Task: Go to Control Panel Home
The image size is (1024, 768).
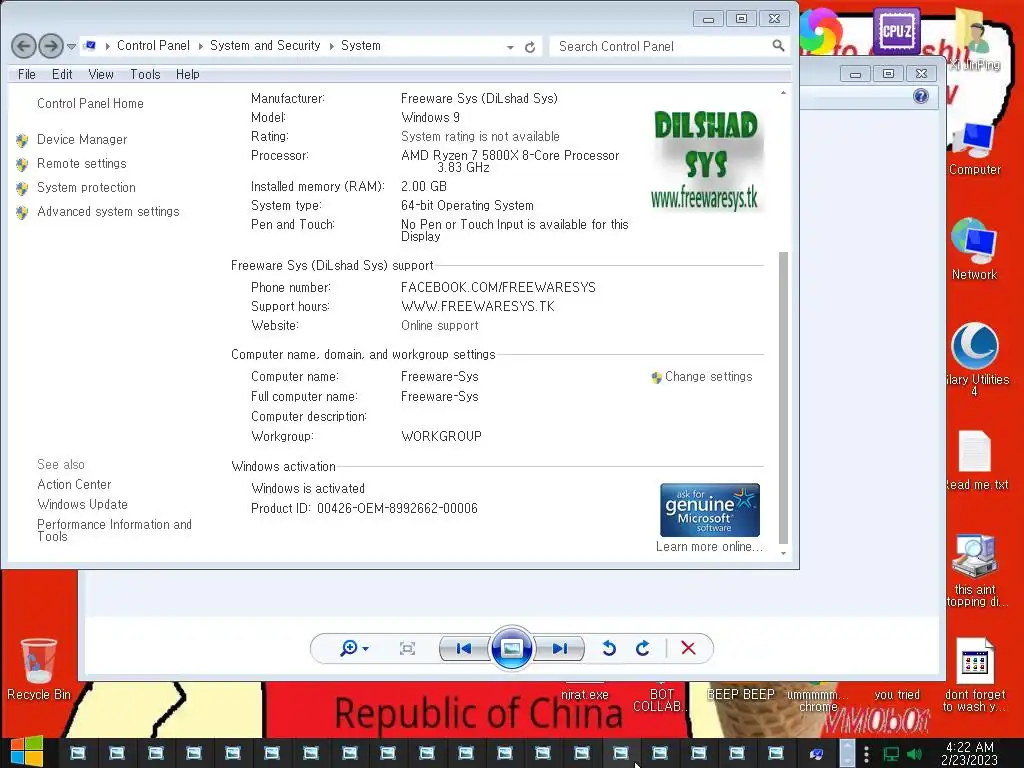Action: (90, 103)
